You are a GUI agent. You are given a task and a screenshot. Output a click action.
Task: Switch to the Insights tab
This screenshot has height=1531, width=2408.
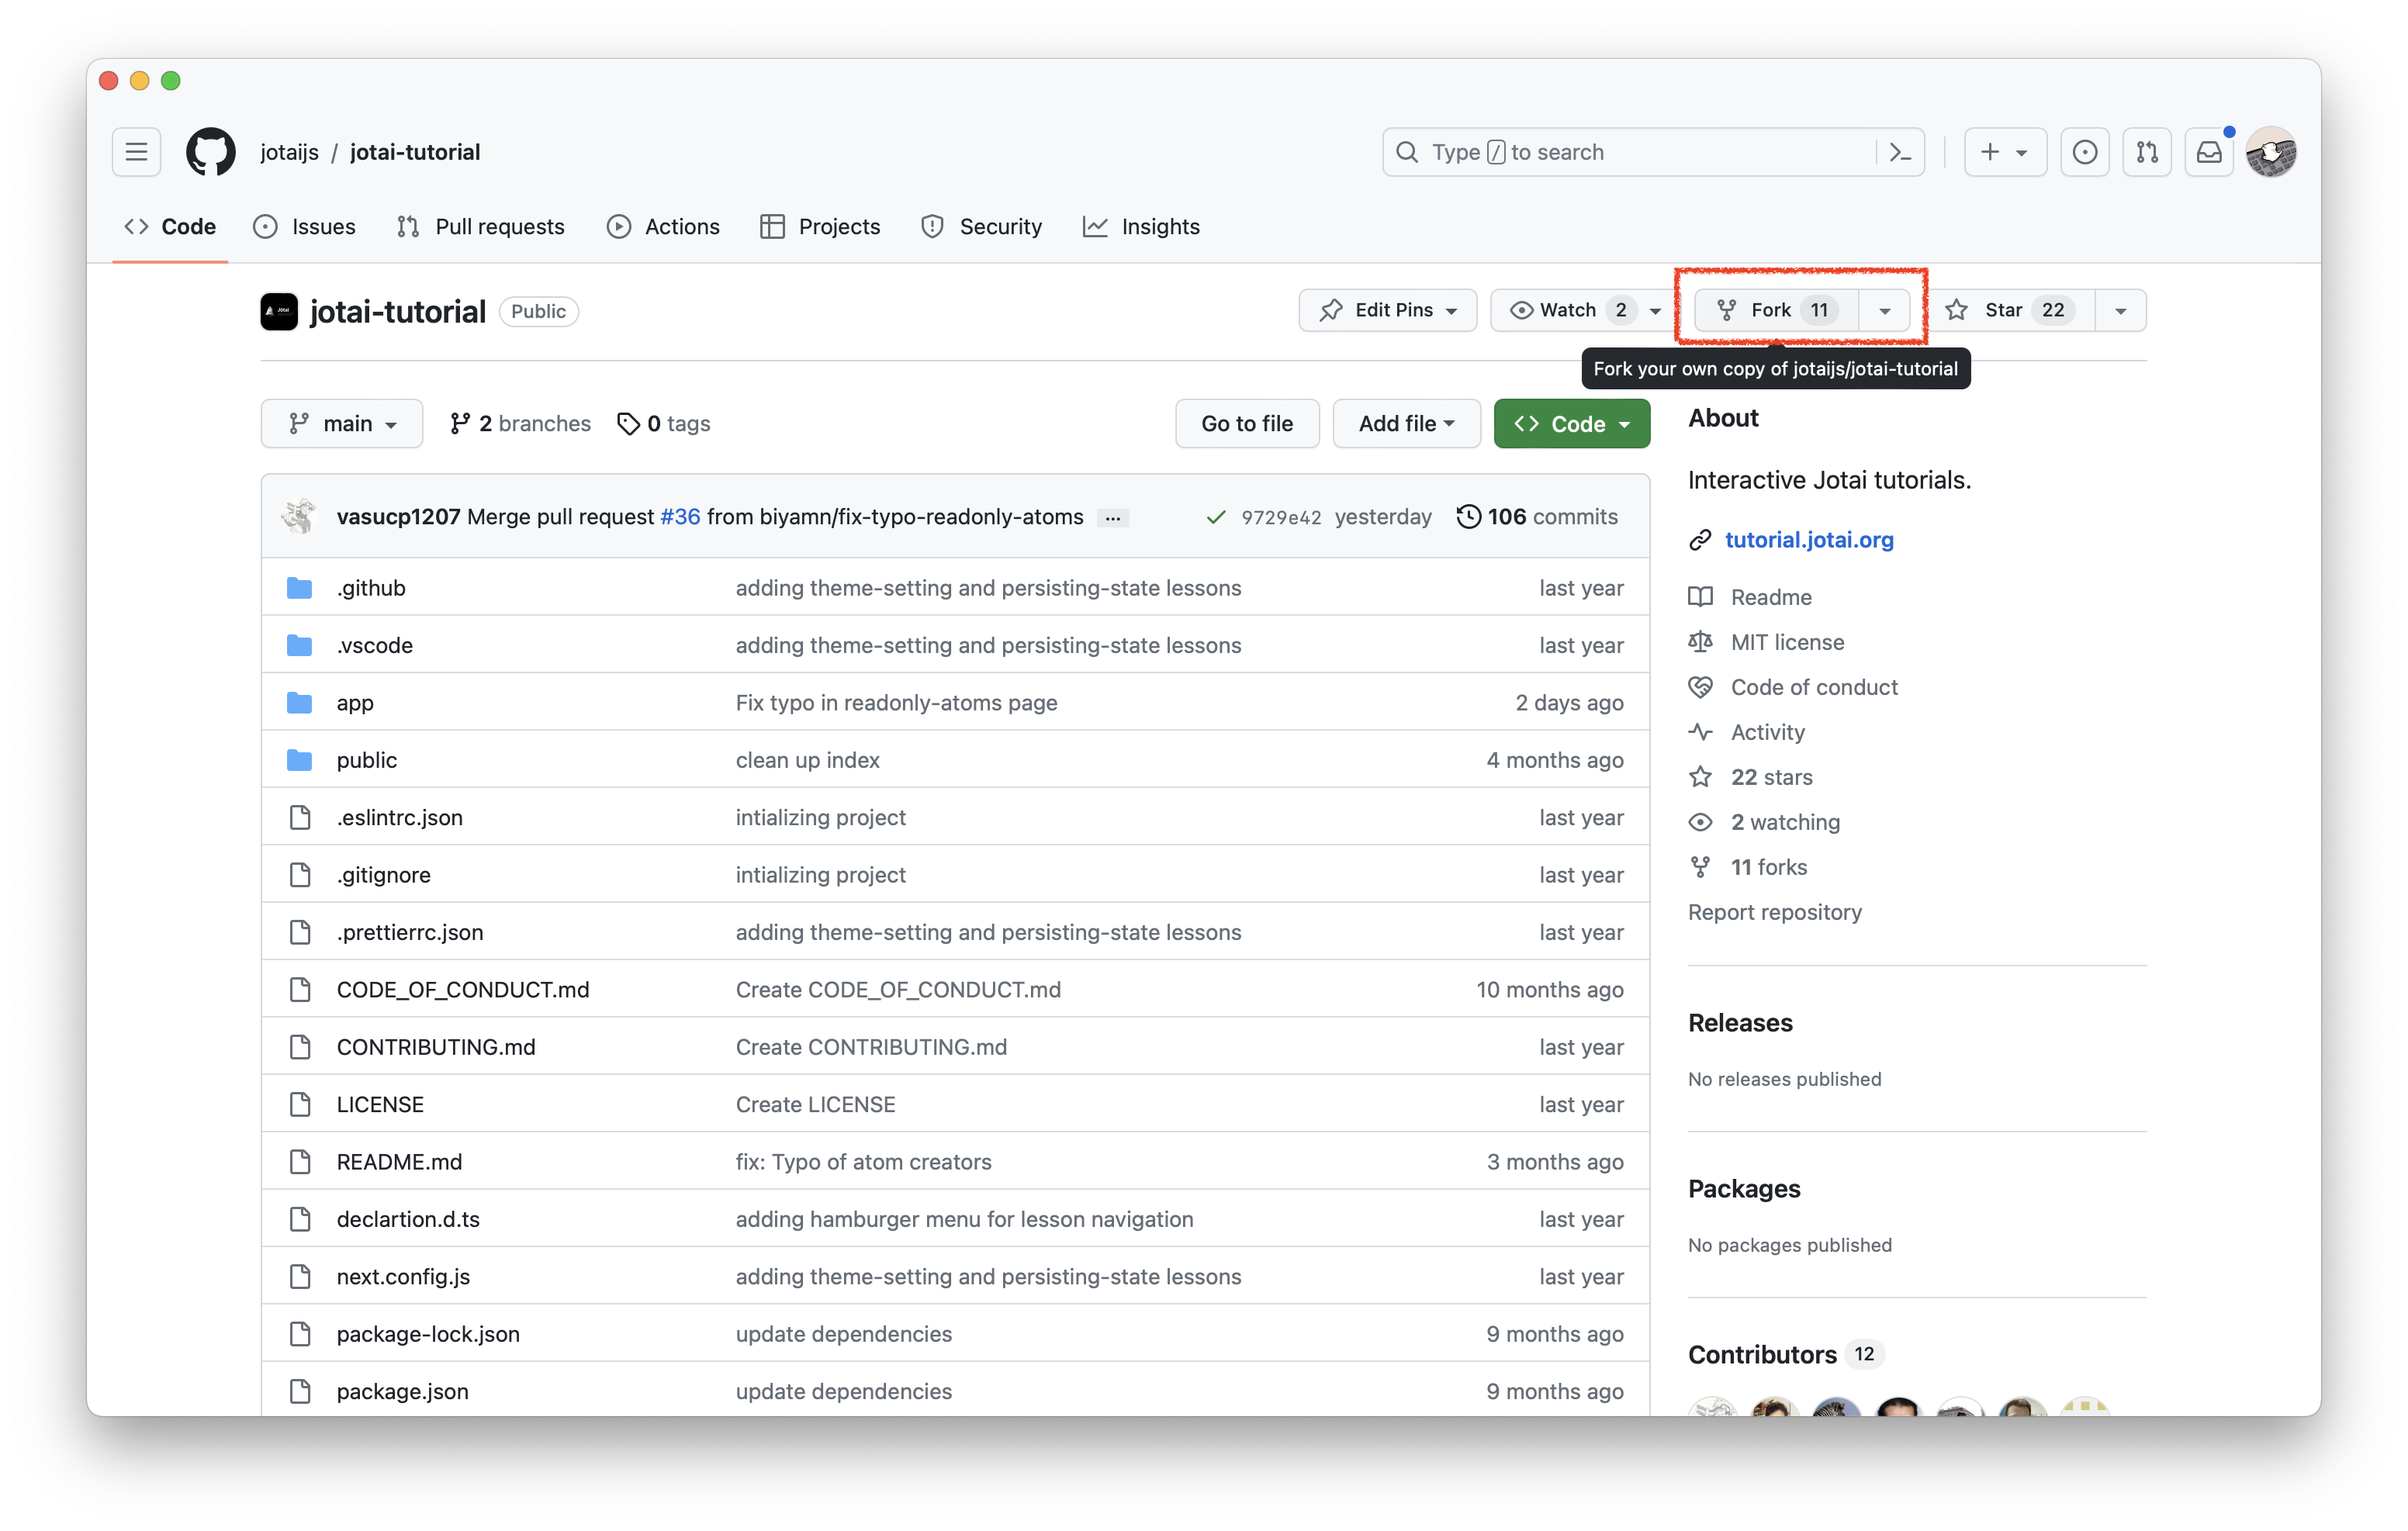pos(1141,227)
